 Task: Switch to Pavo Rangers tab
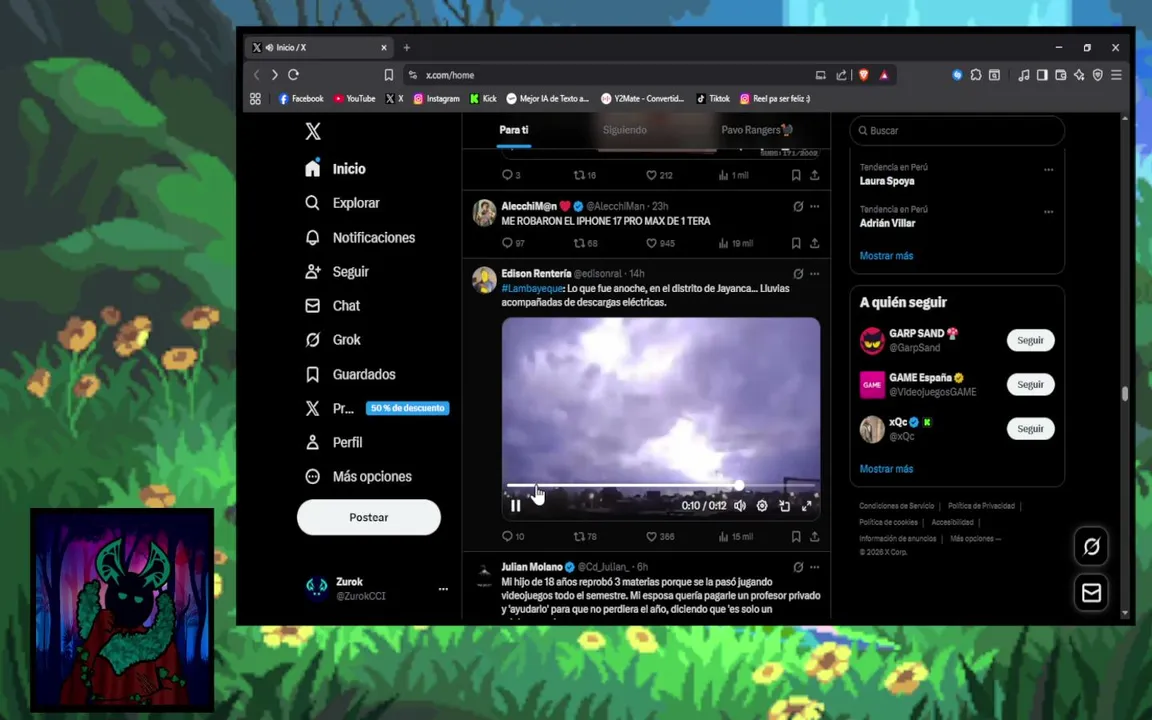click(757, 130)
